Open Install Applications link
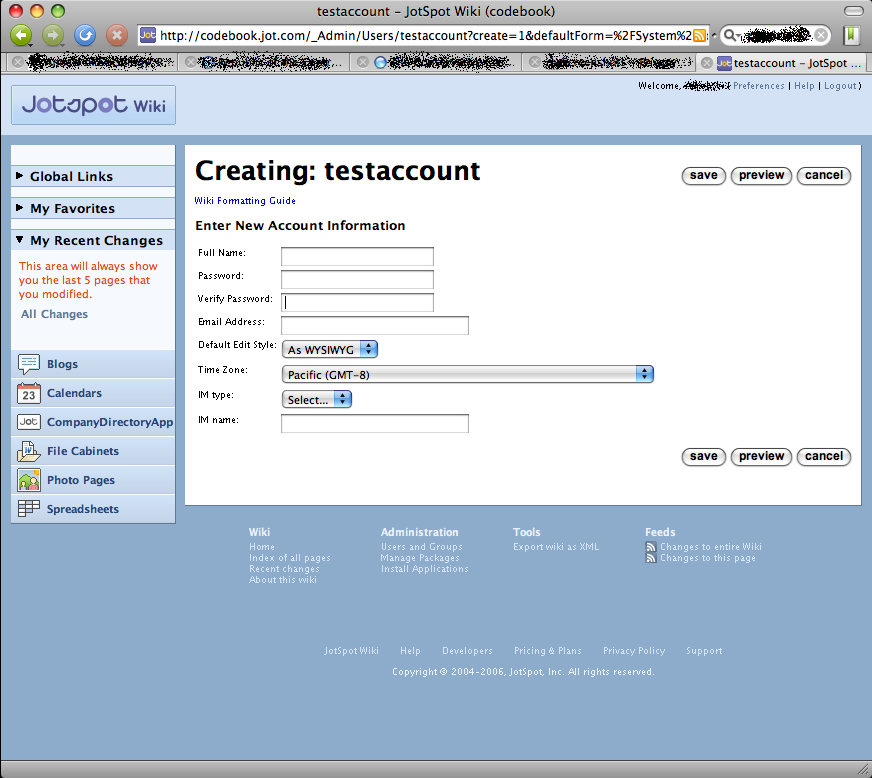 [x=424, y=569]
